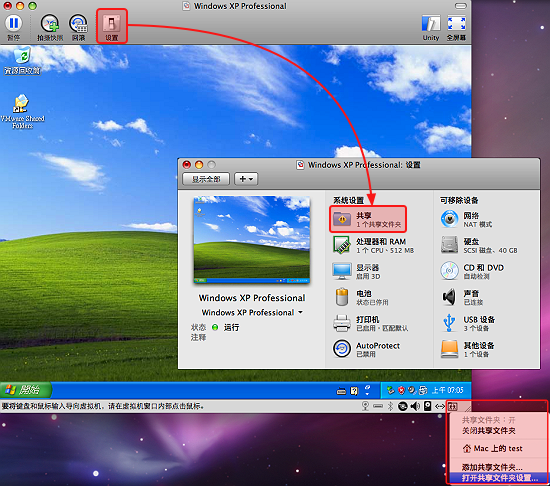The height and width of the screenshot is (486, 550).
Task: Click the NAT 模式 text
Action: pos(478,224)
